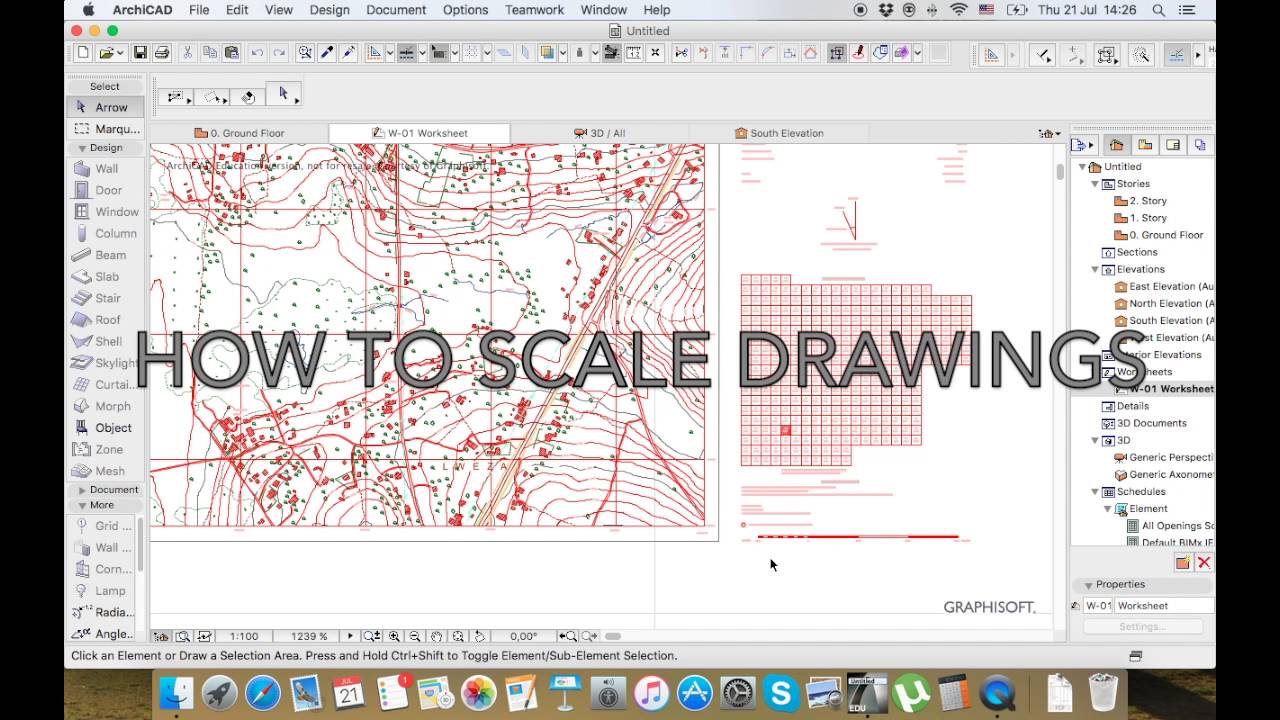Select the Wall tool
Viewport: 1280px width, 720px height.
pyautogui.click(x=106, y=169)
